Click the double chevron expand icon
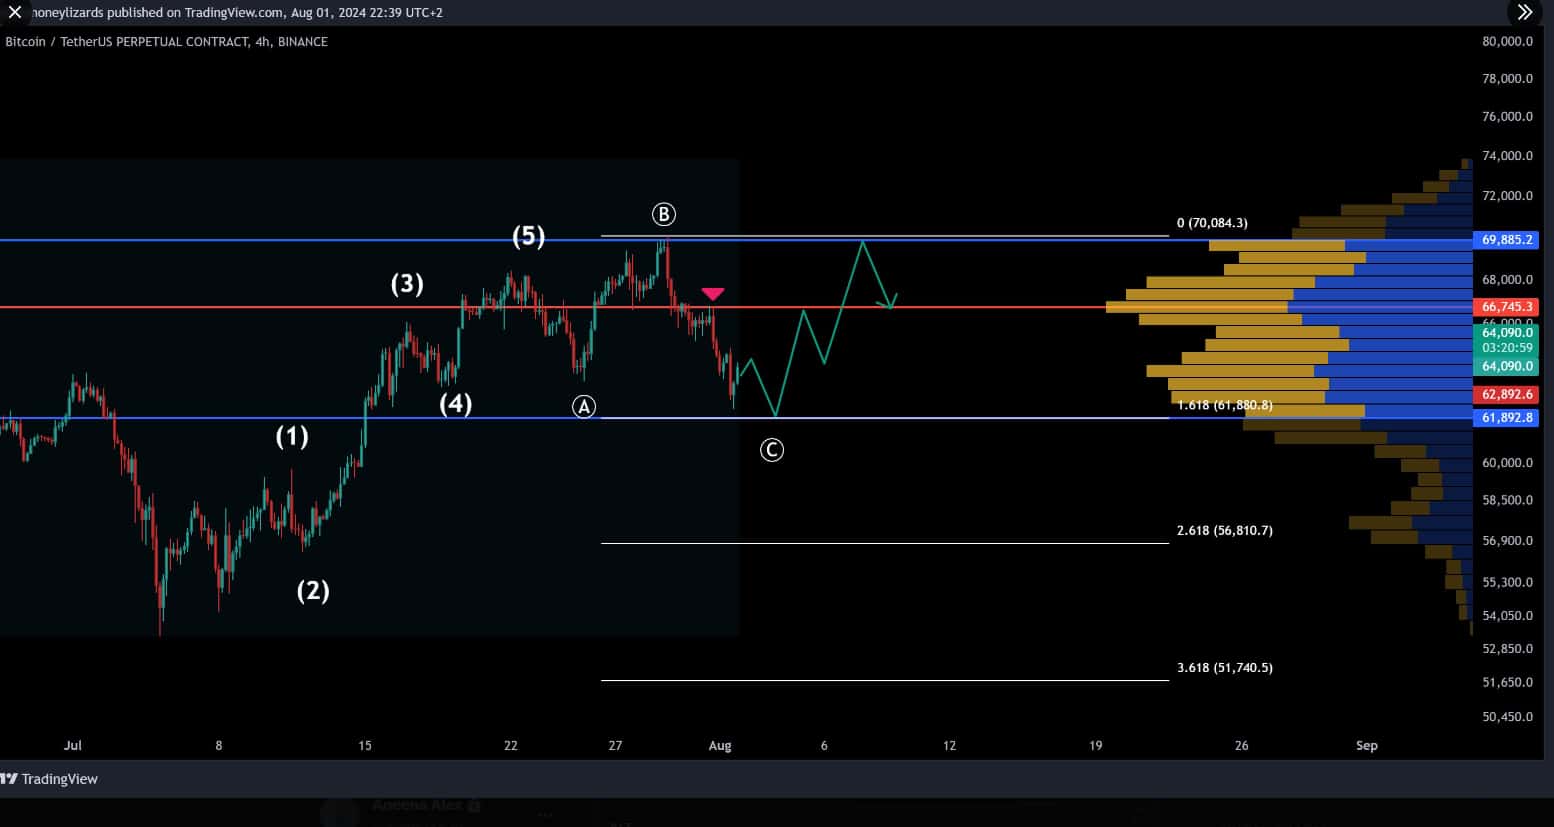This screenshot has height=827, width=1554. coord(1524,12)
